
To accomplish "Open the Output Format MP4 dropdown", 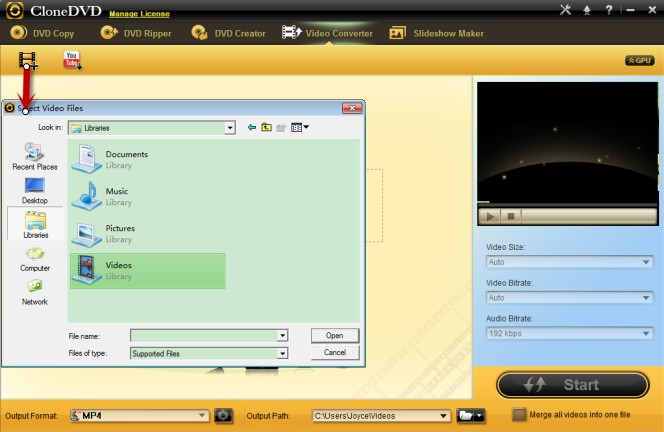I will click(139, 415).
